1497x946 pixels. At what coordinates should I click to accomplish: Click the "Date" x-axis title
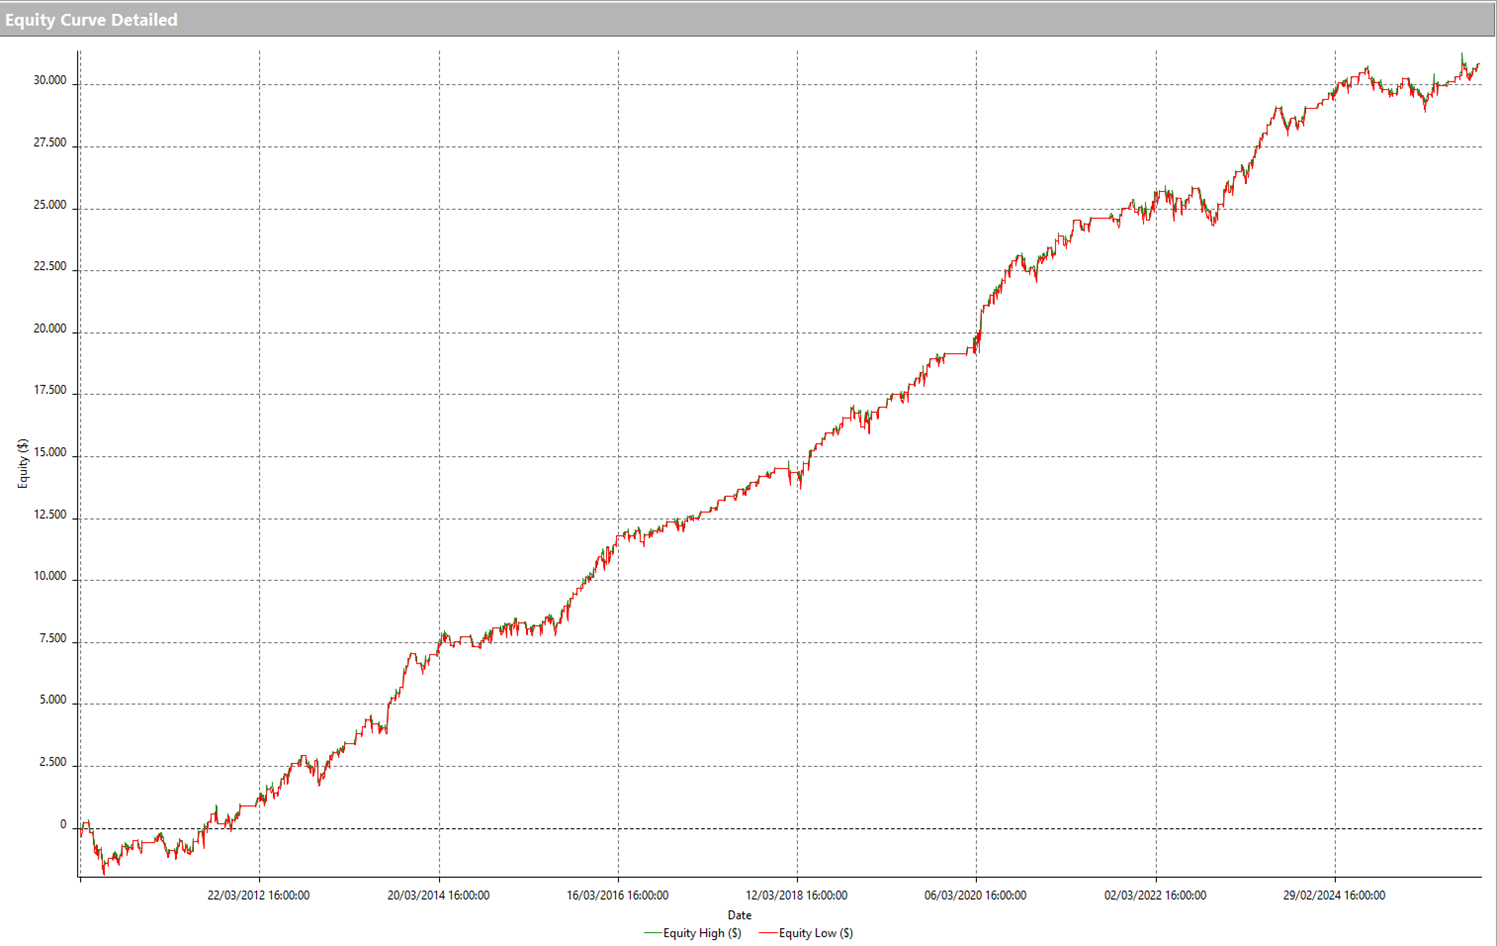739,915
